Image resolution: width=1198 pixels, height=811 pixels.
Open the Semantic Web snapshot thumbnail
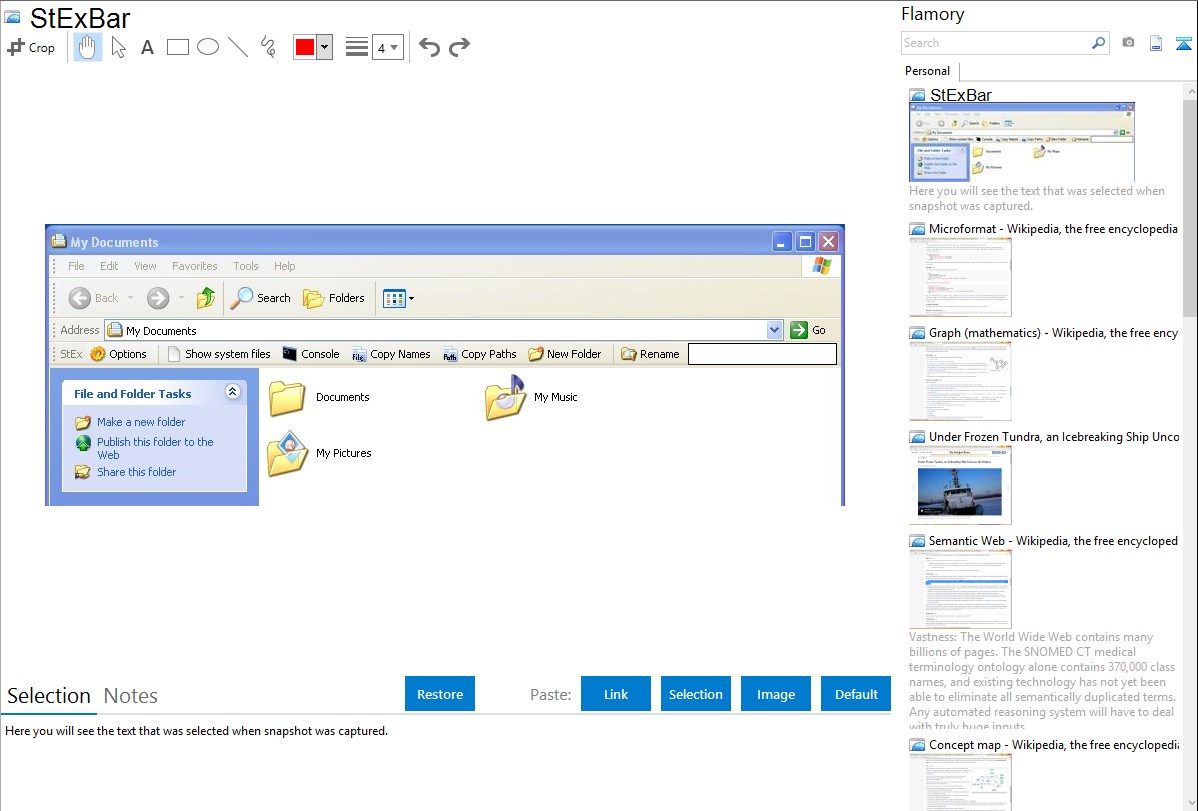pyautogui.click(x=960, y=588)
